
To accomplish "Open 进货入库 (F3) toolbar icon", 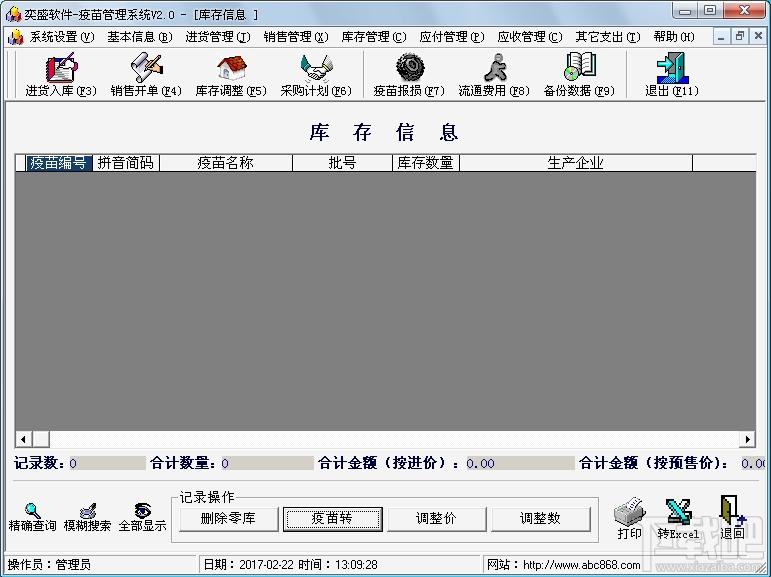I will tap(60, 74).
